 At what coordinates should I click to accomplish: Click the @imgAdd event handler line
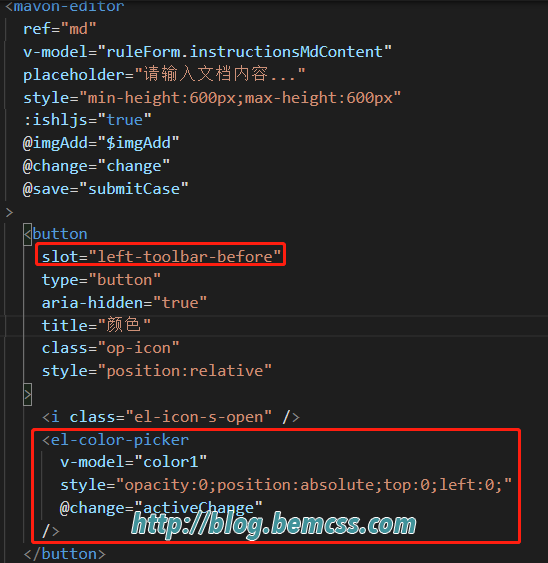pyautogui.click(x=101, y=143)
